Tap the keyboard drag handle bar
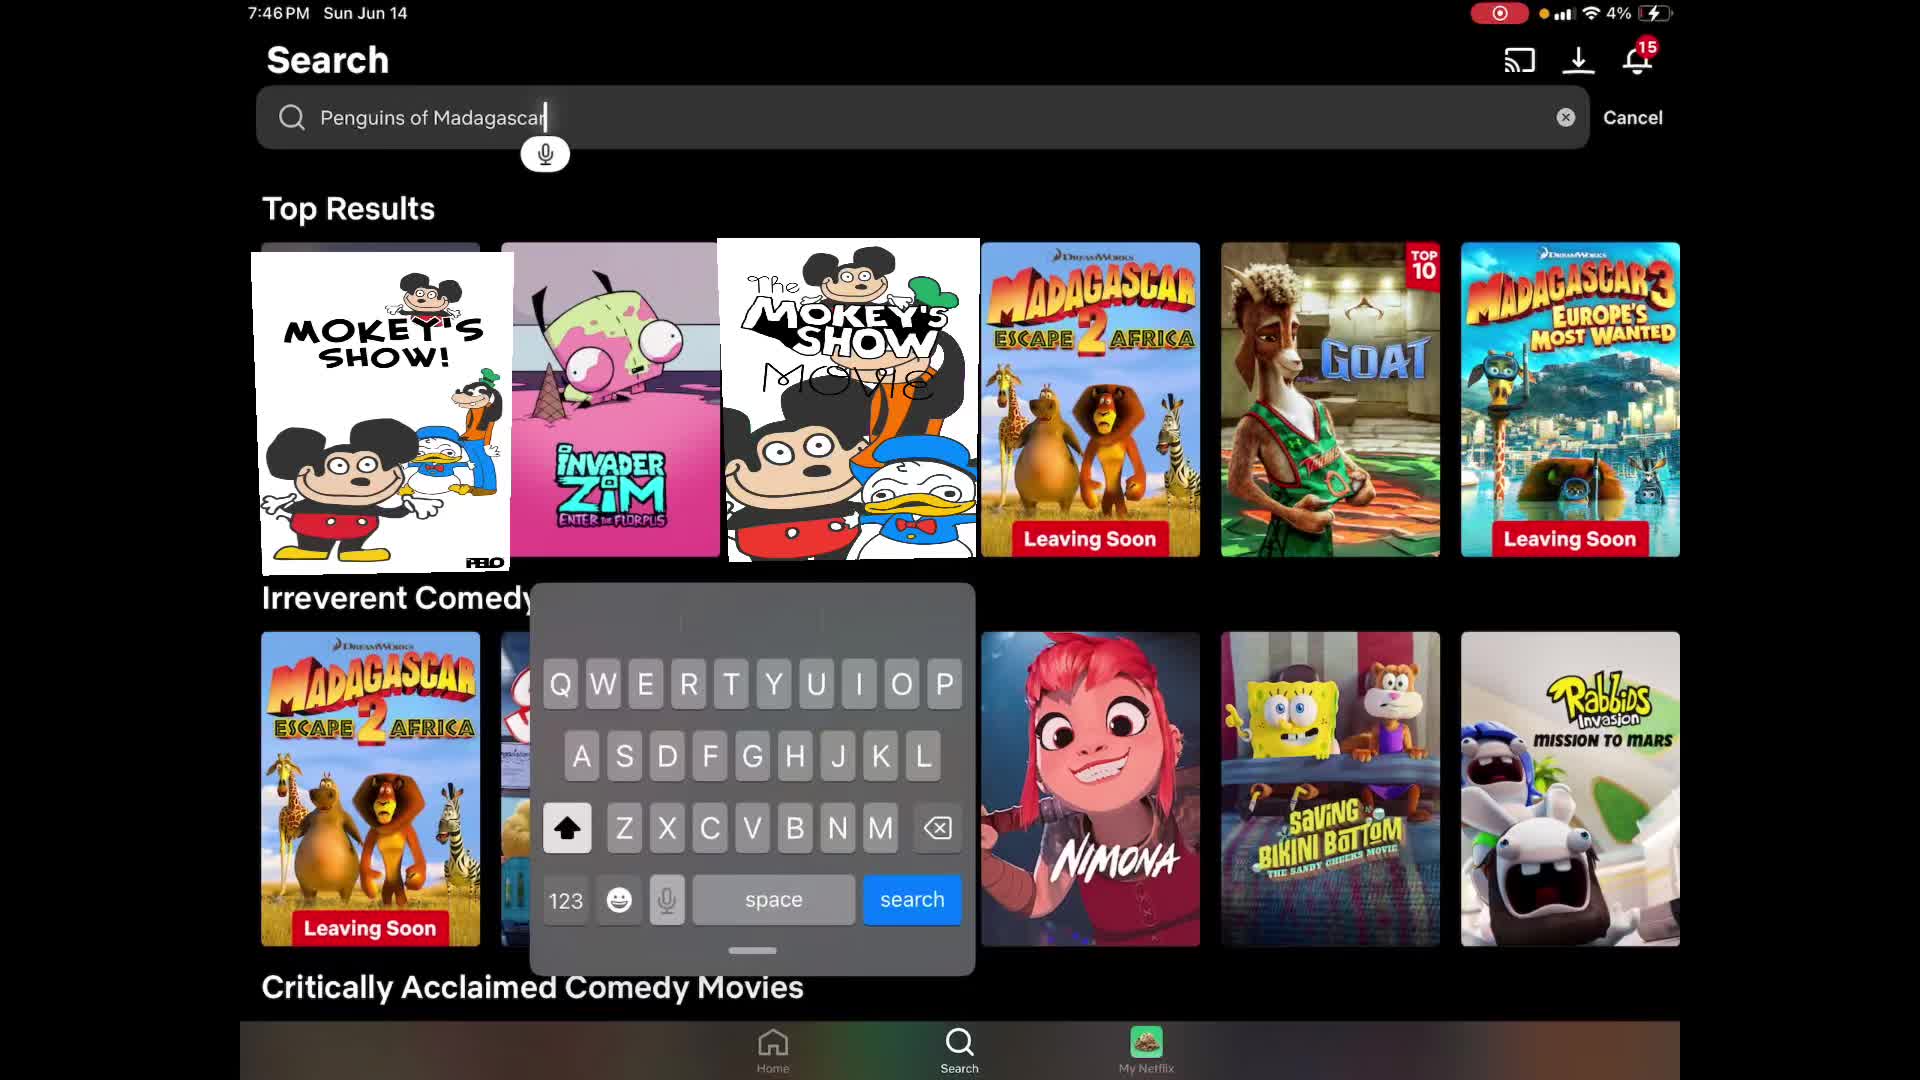1920x1080 pixels. point(752,951)
